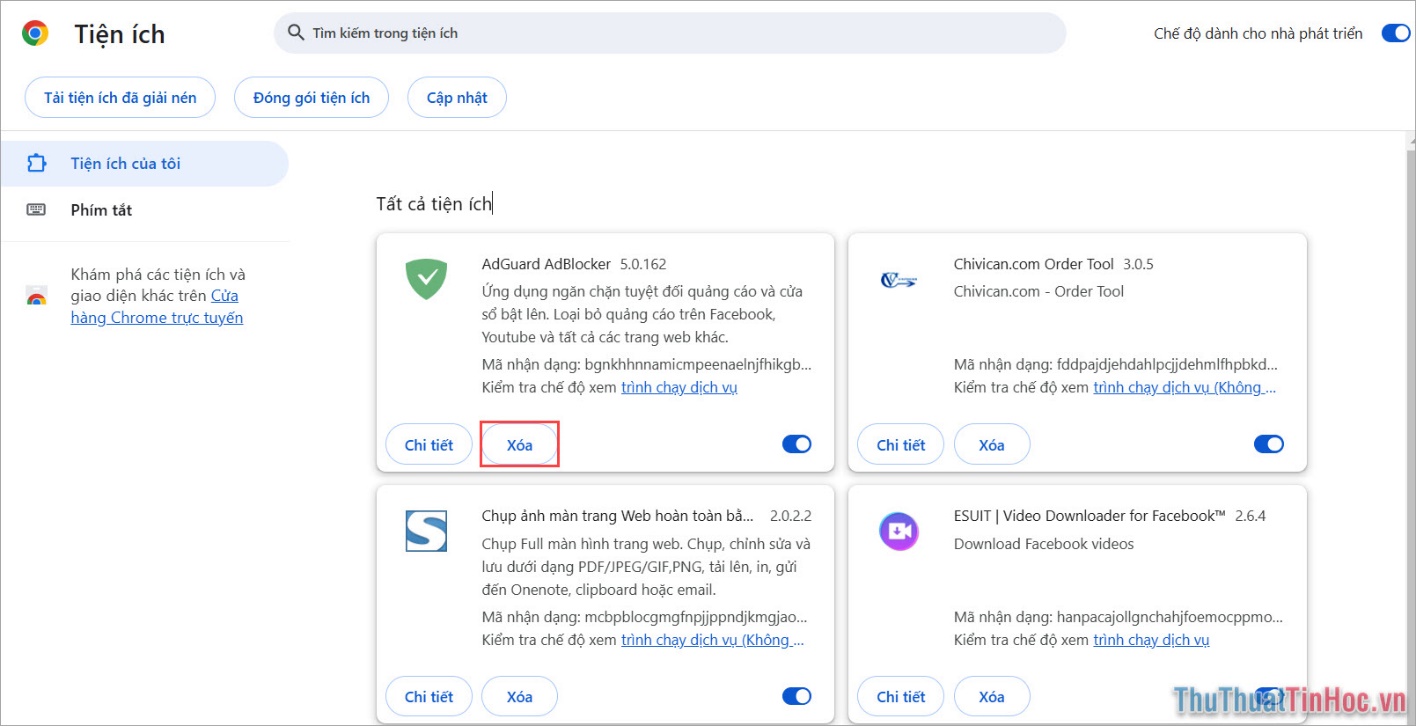The width and height of the screenshot is (1416, 726).
Task: Click the Đóng gói tiện ích button
Action: [x=311, y=97]
